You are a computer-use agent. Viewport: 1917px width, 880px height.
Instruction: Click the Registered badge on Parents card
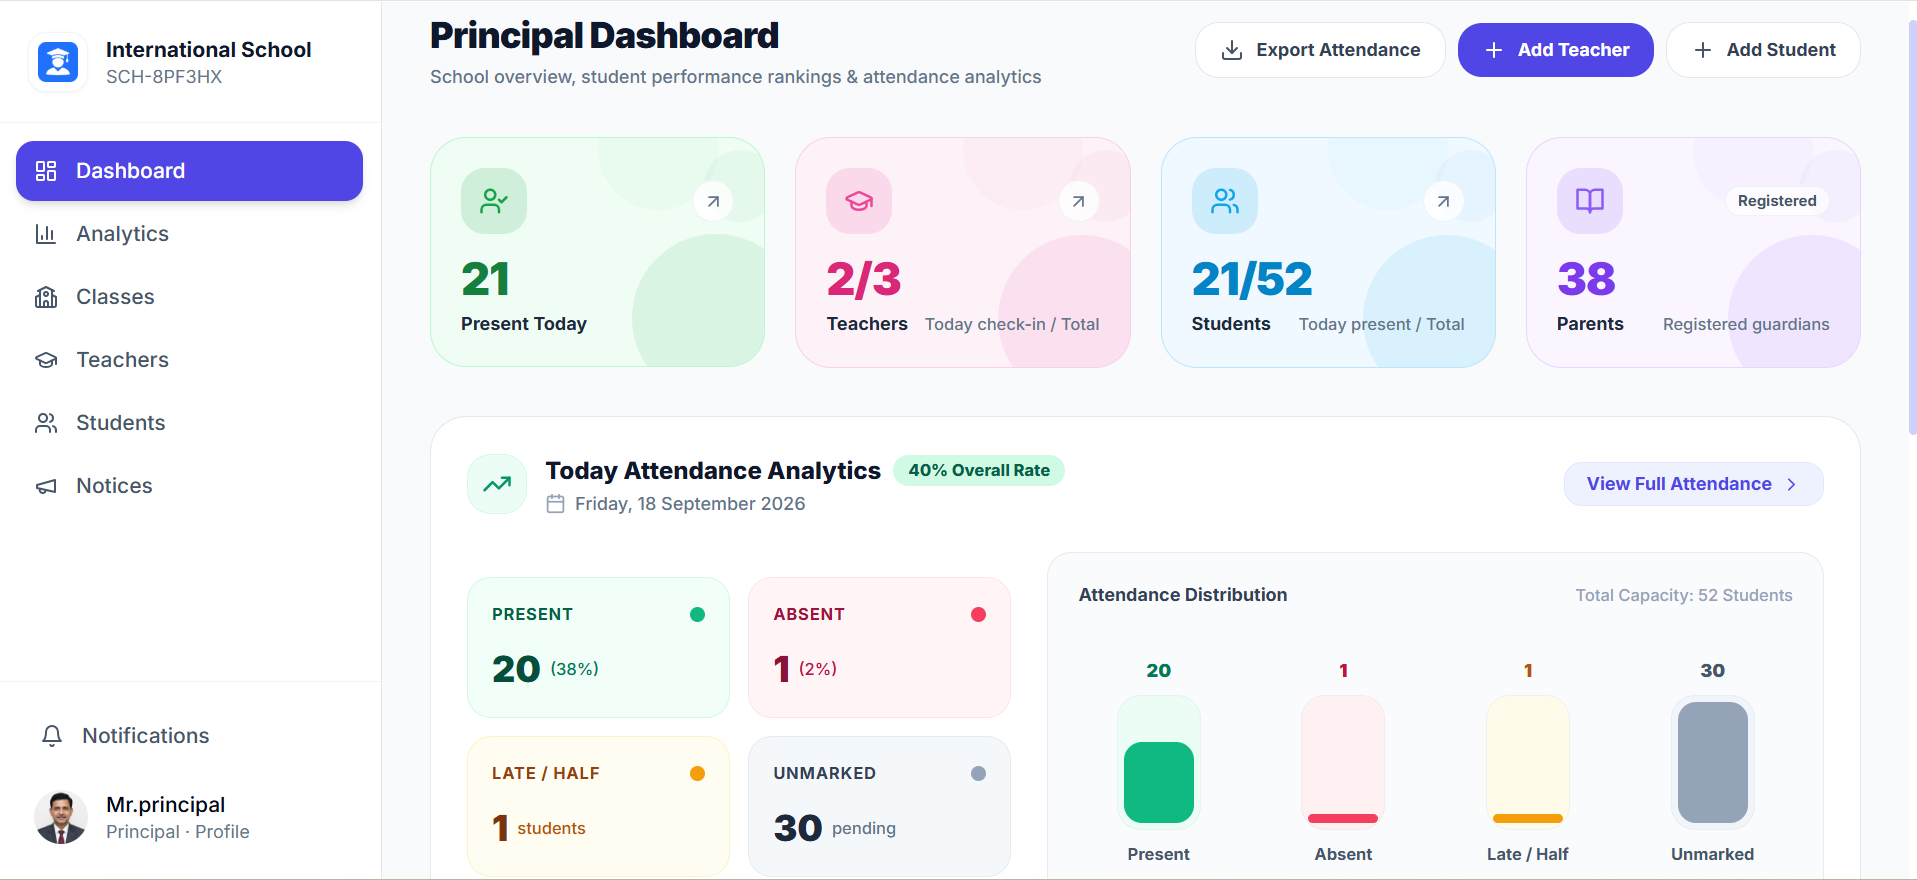point(1777,201)
